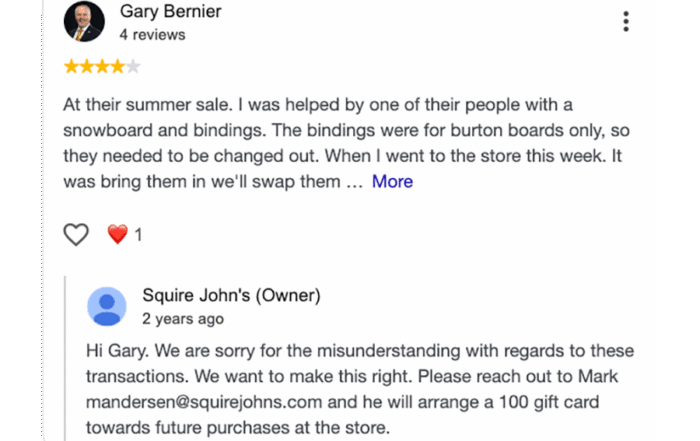Like the review with the outlined heart
The width and height of the screenshot is (700, 441).
coord(76,234)
